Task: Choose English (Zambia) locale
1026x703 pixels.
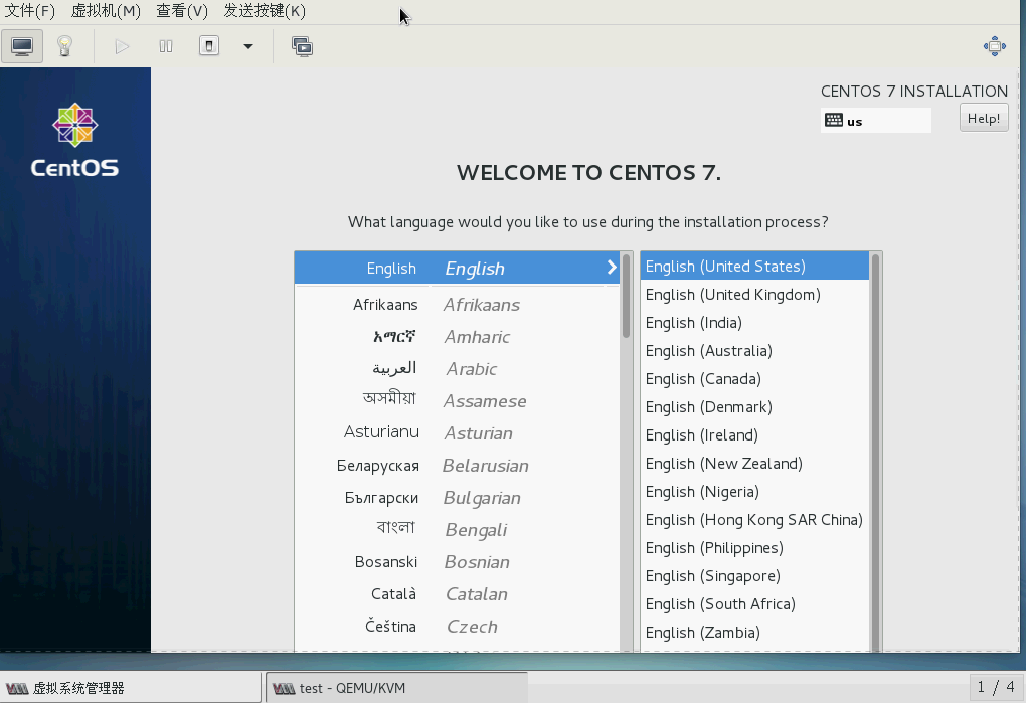Action: point(755,632)
